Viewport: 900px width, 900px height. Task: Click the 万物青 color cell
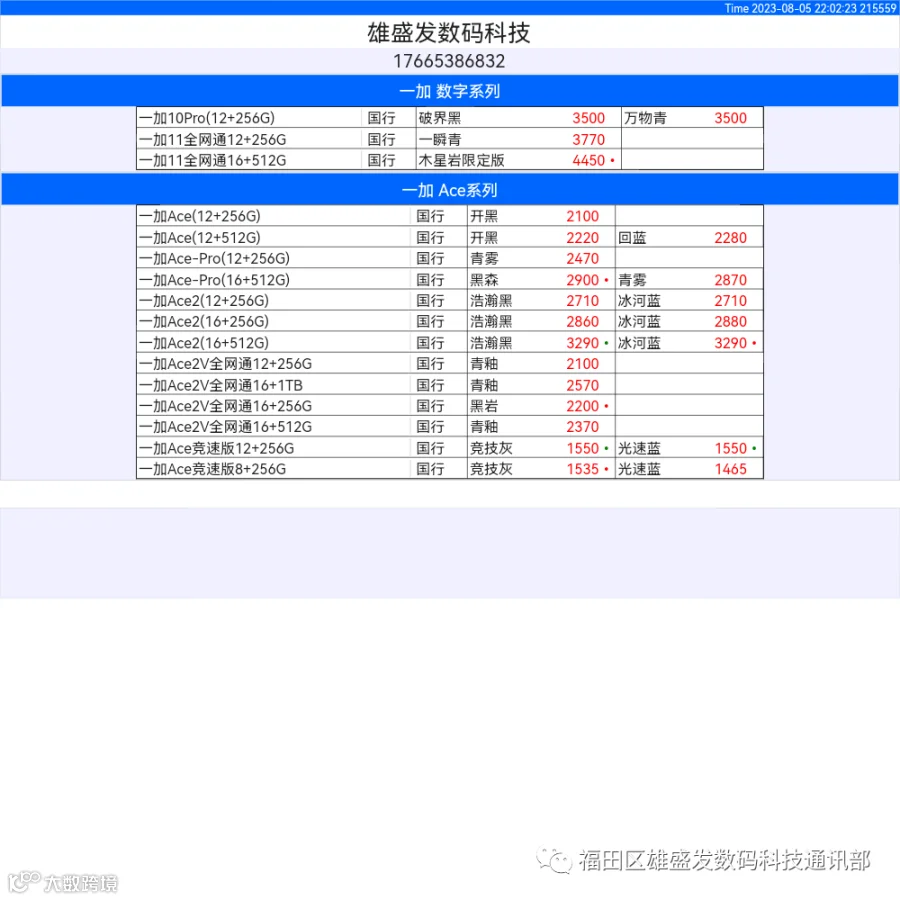(x=645, y=118)
